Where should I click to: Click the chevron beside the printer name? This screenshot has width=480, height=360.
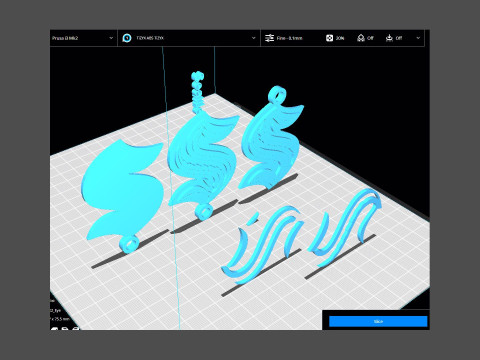[111, 38]
